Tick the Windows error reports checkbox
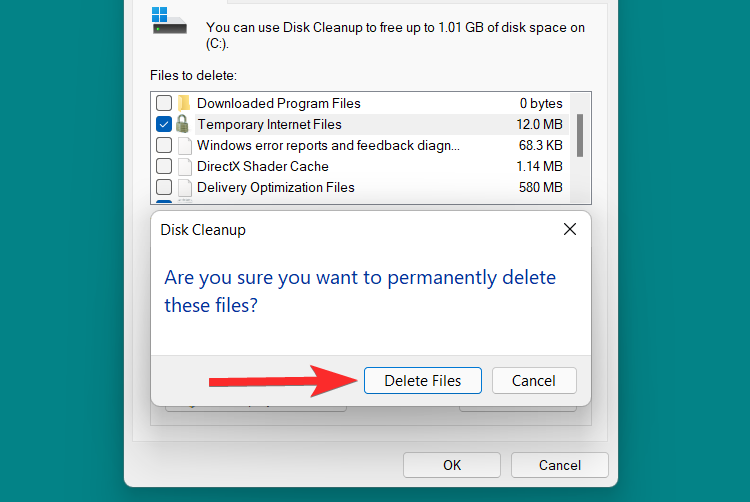The height and width of the screenshot is (502, 750). [x=164, y=146]
